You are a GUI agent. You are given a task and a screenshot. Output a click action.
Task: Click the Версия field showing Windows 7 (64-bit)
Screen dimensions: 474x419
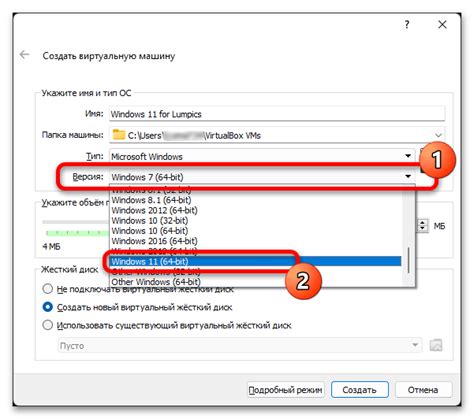point(262,177)
